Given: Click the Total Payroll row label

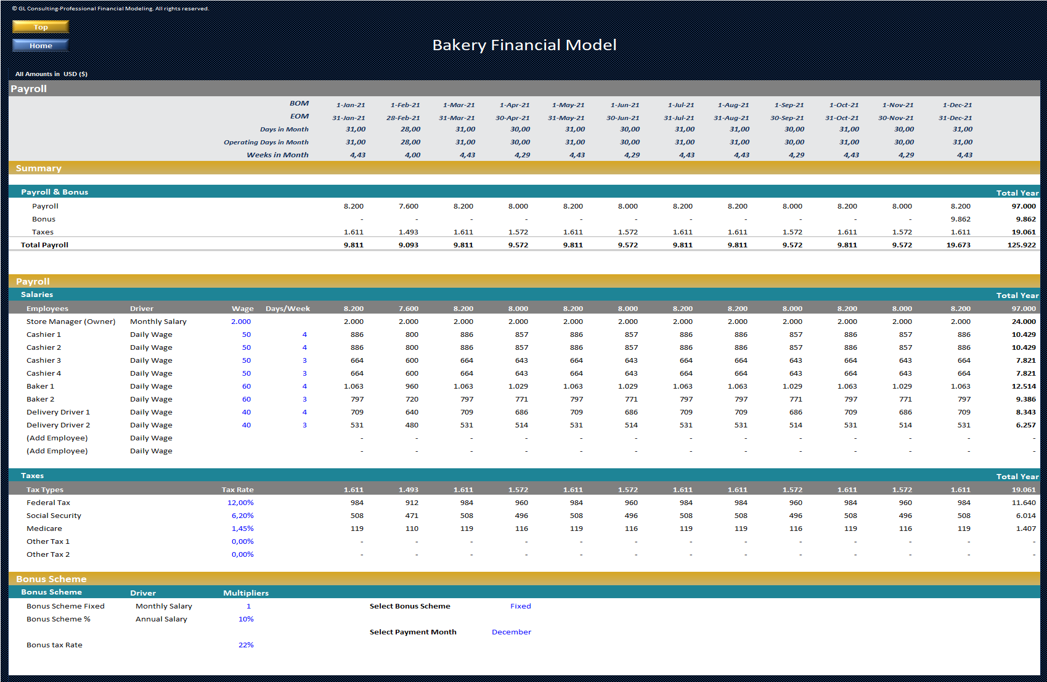Looking at the screenshot, I should pos(44,245).
